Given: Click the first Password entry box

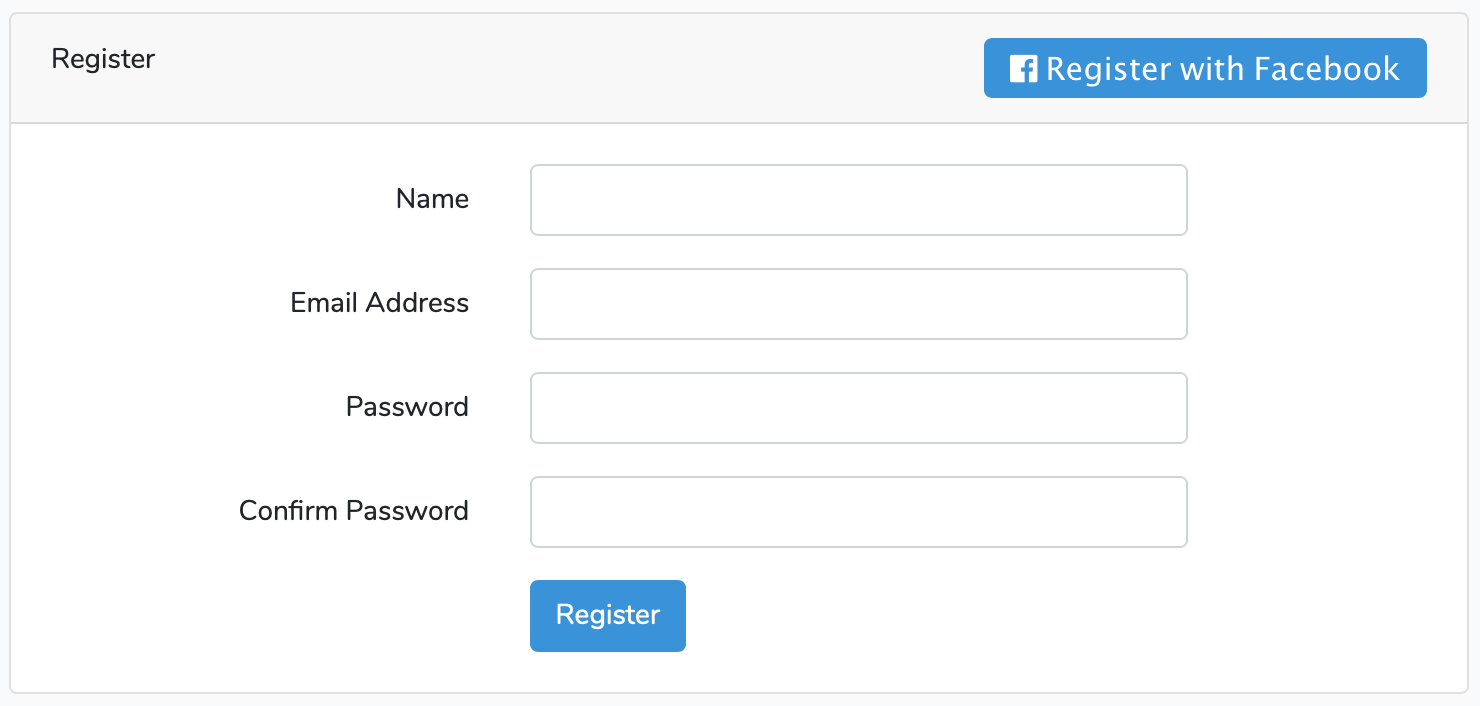Looking at the screenshot, I should pyautogui.click(x=858, y=408).
